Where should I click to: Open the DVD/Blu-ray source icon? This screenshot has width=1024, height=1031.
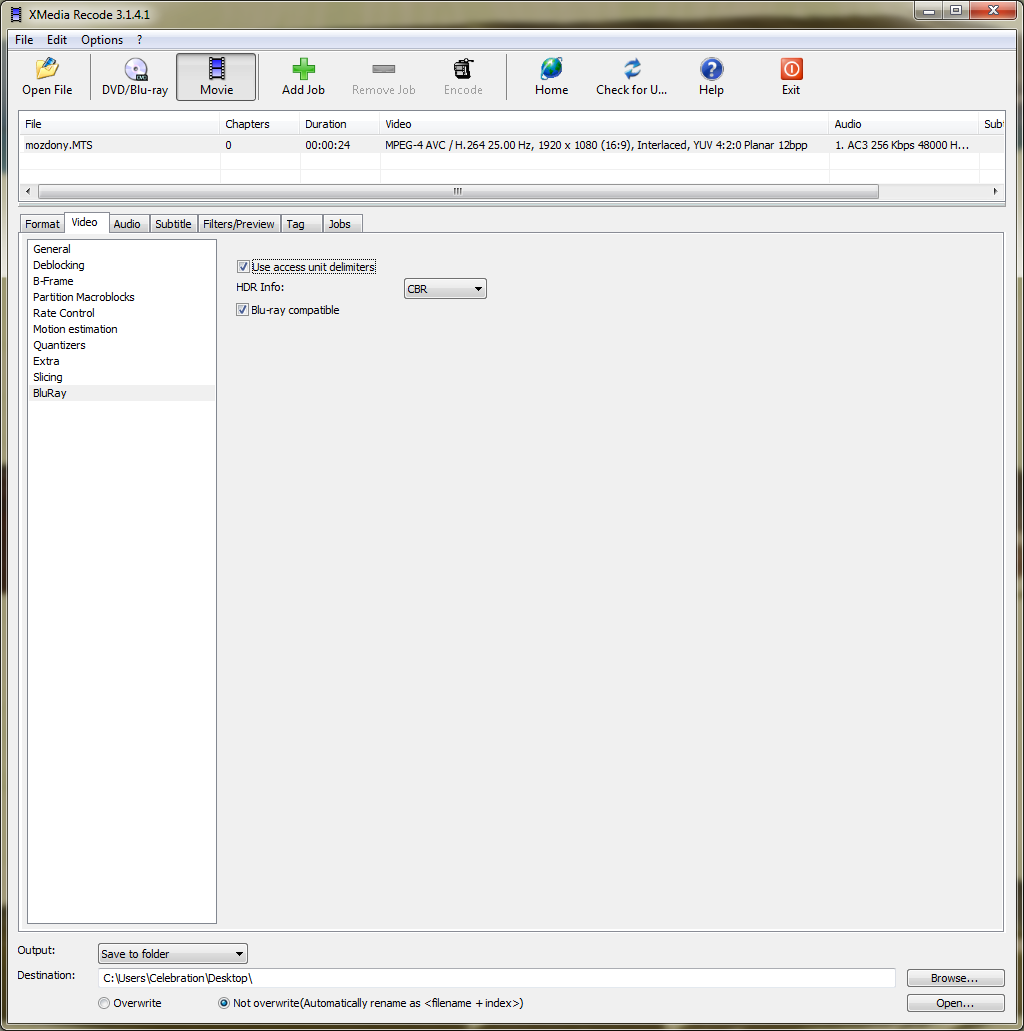click(x=135, y=68)
